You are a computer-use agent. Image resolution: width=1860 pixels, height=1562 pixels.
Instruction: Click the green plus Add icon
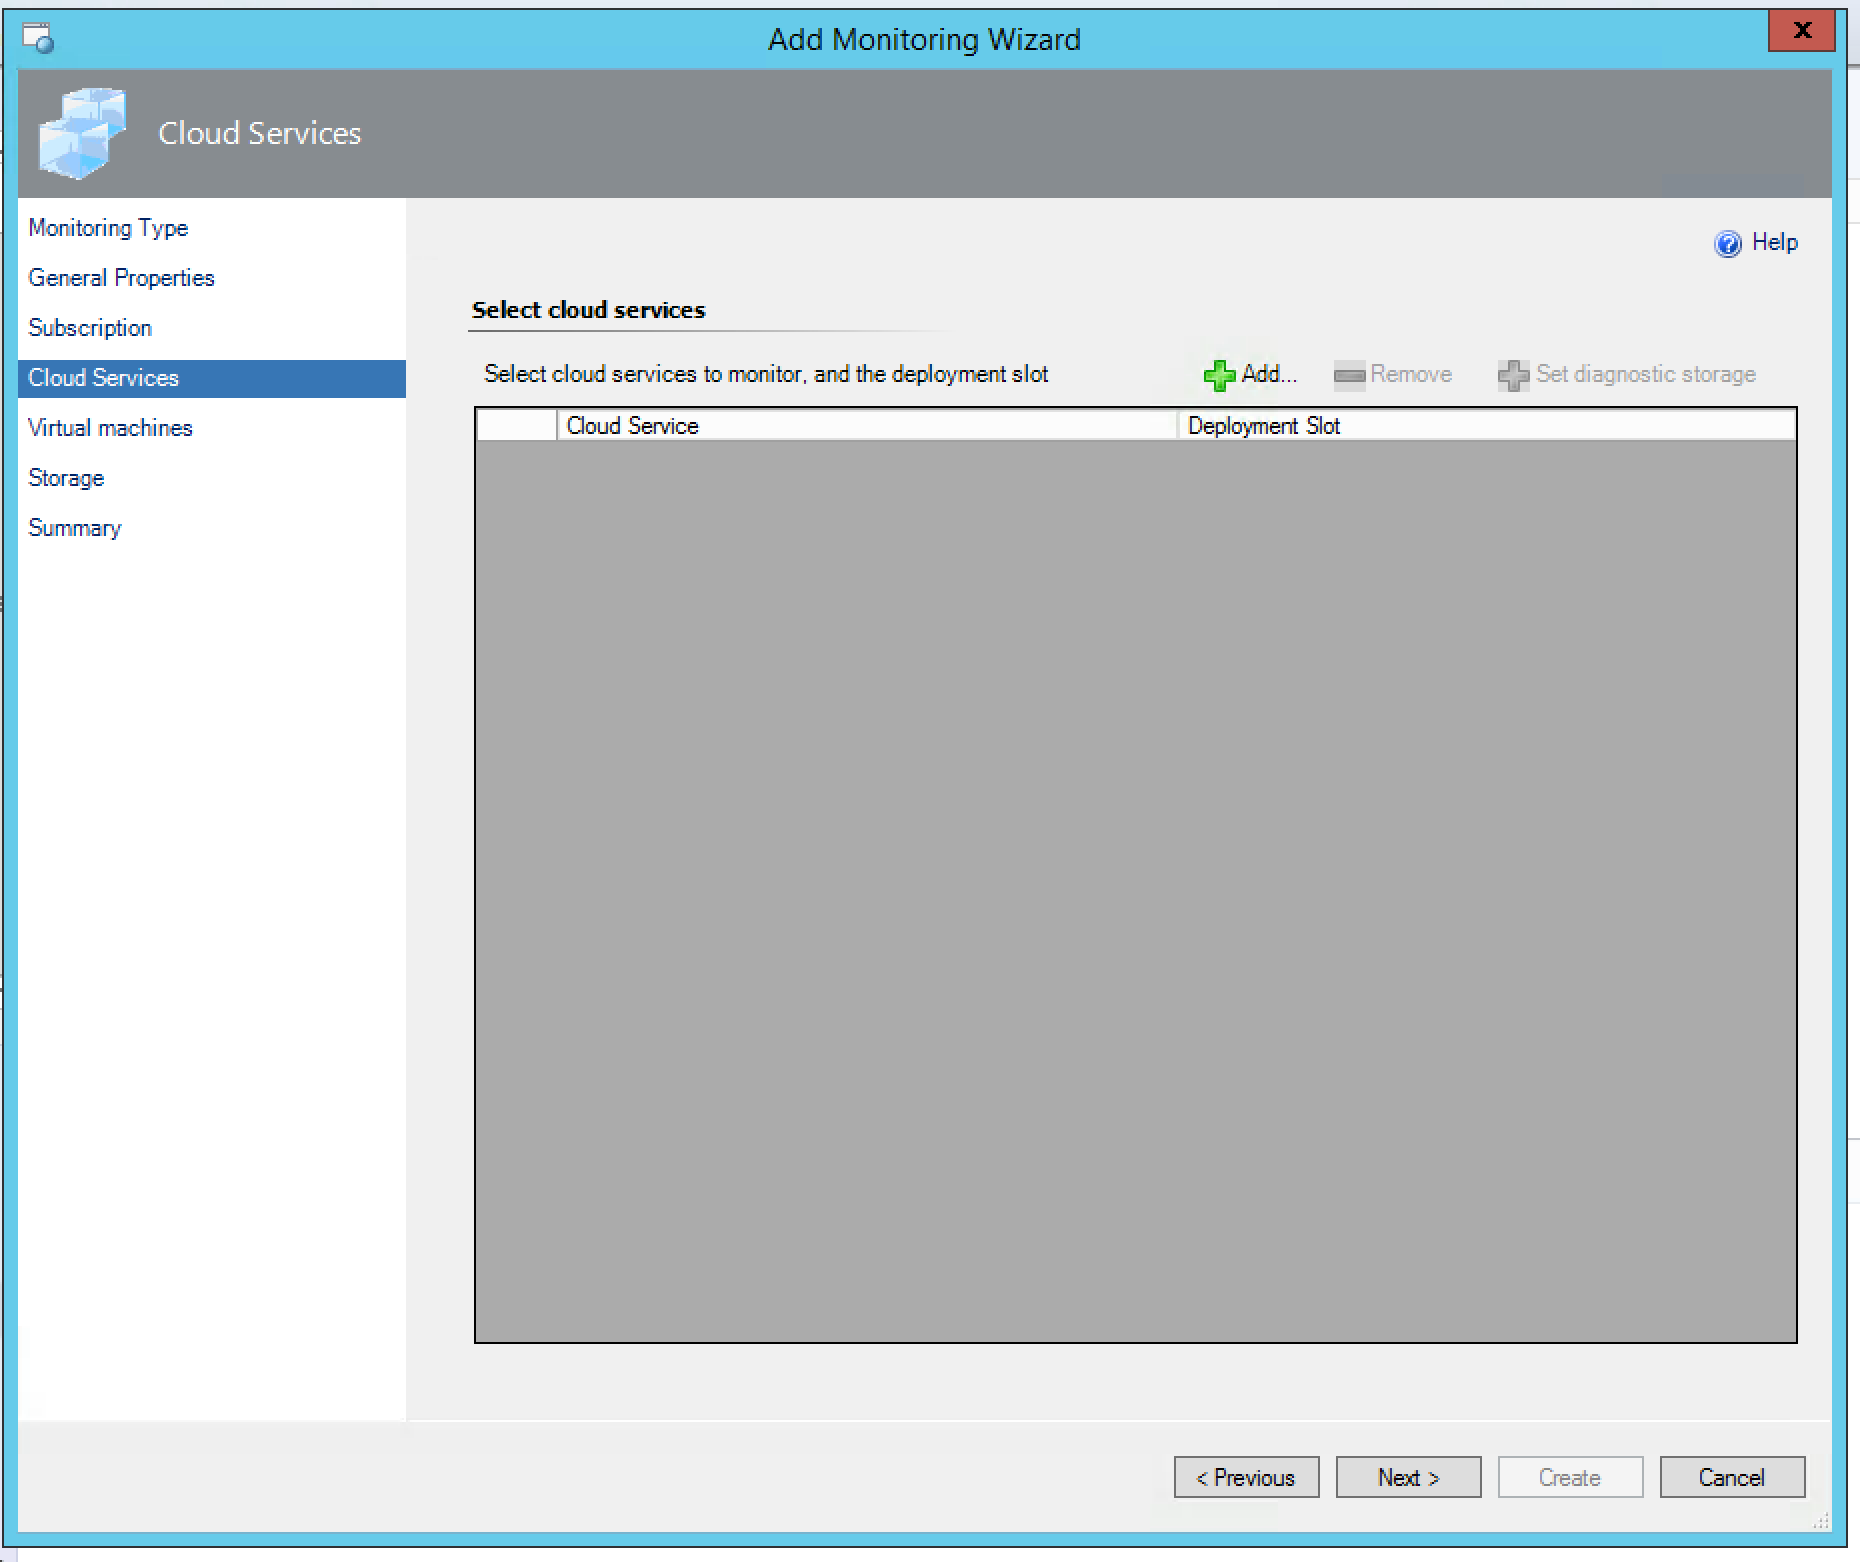tap(1218, 375)
